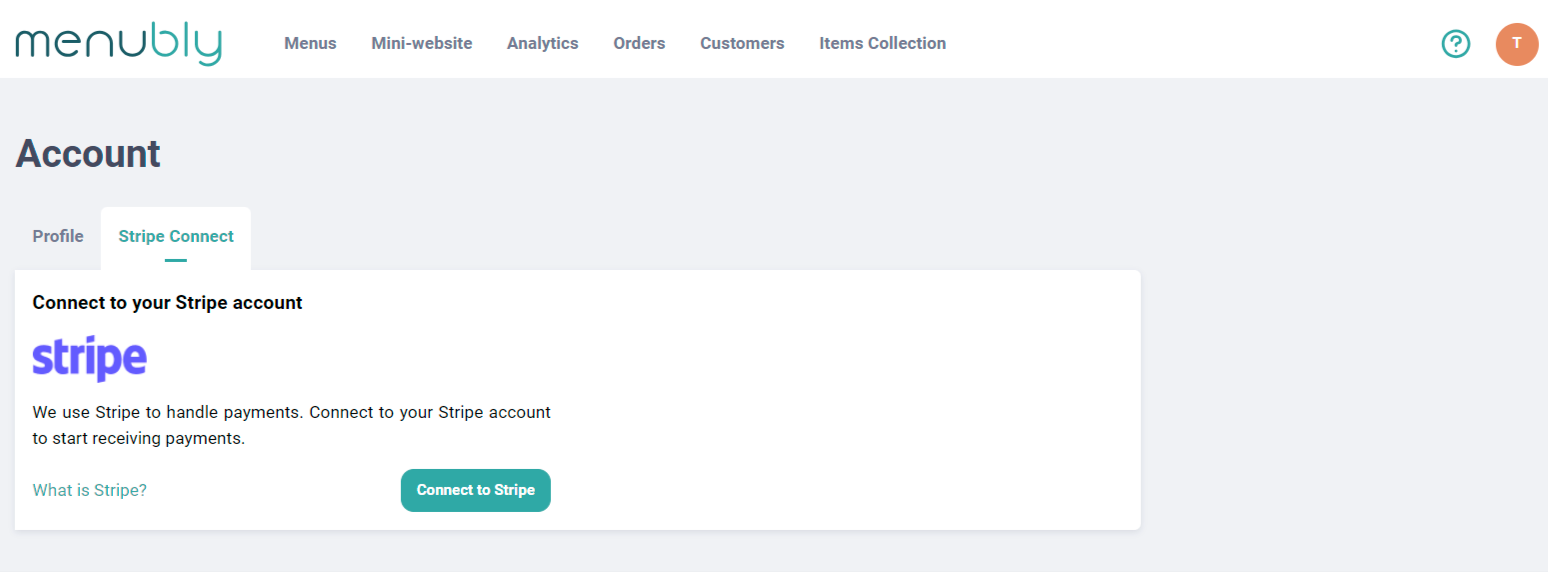
Task: Open the user avatar "T" menu
Action: [x=1516, y=44]
